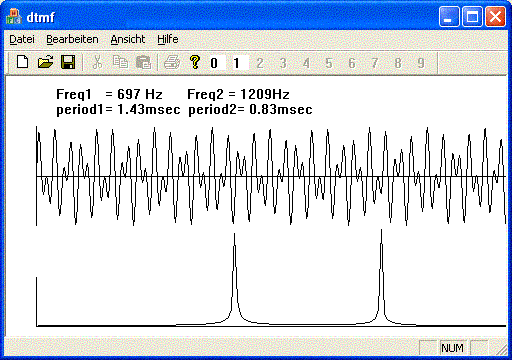
Task: Click the Copy icon in toolbar
Action: coord(120,62)
